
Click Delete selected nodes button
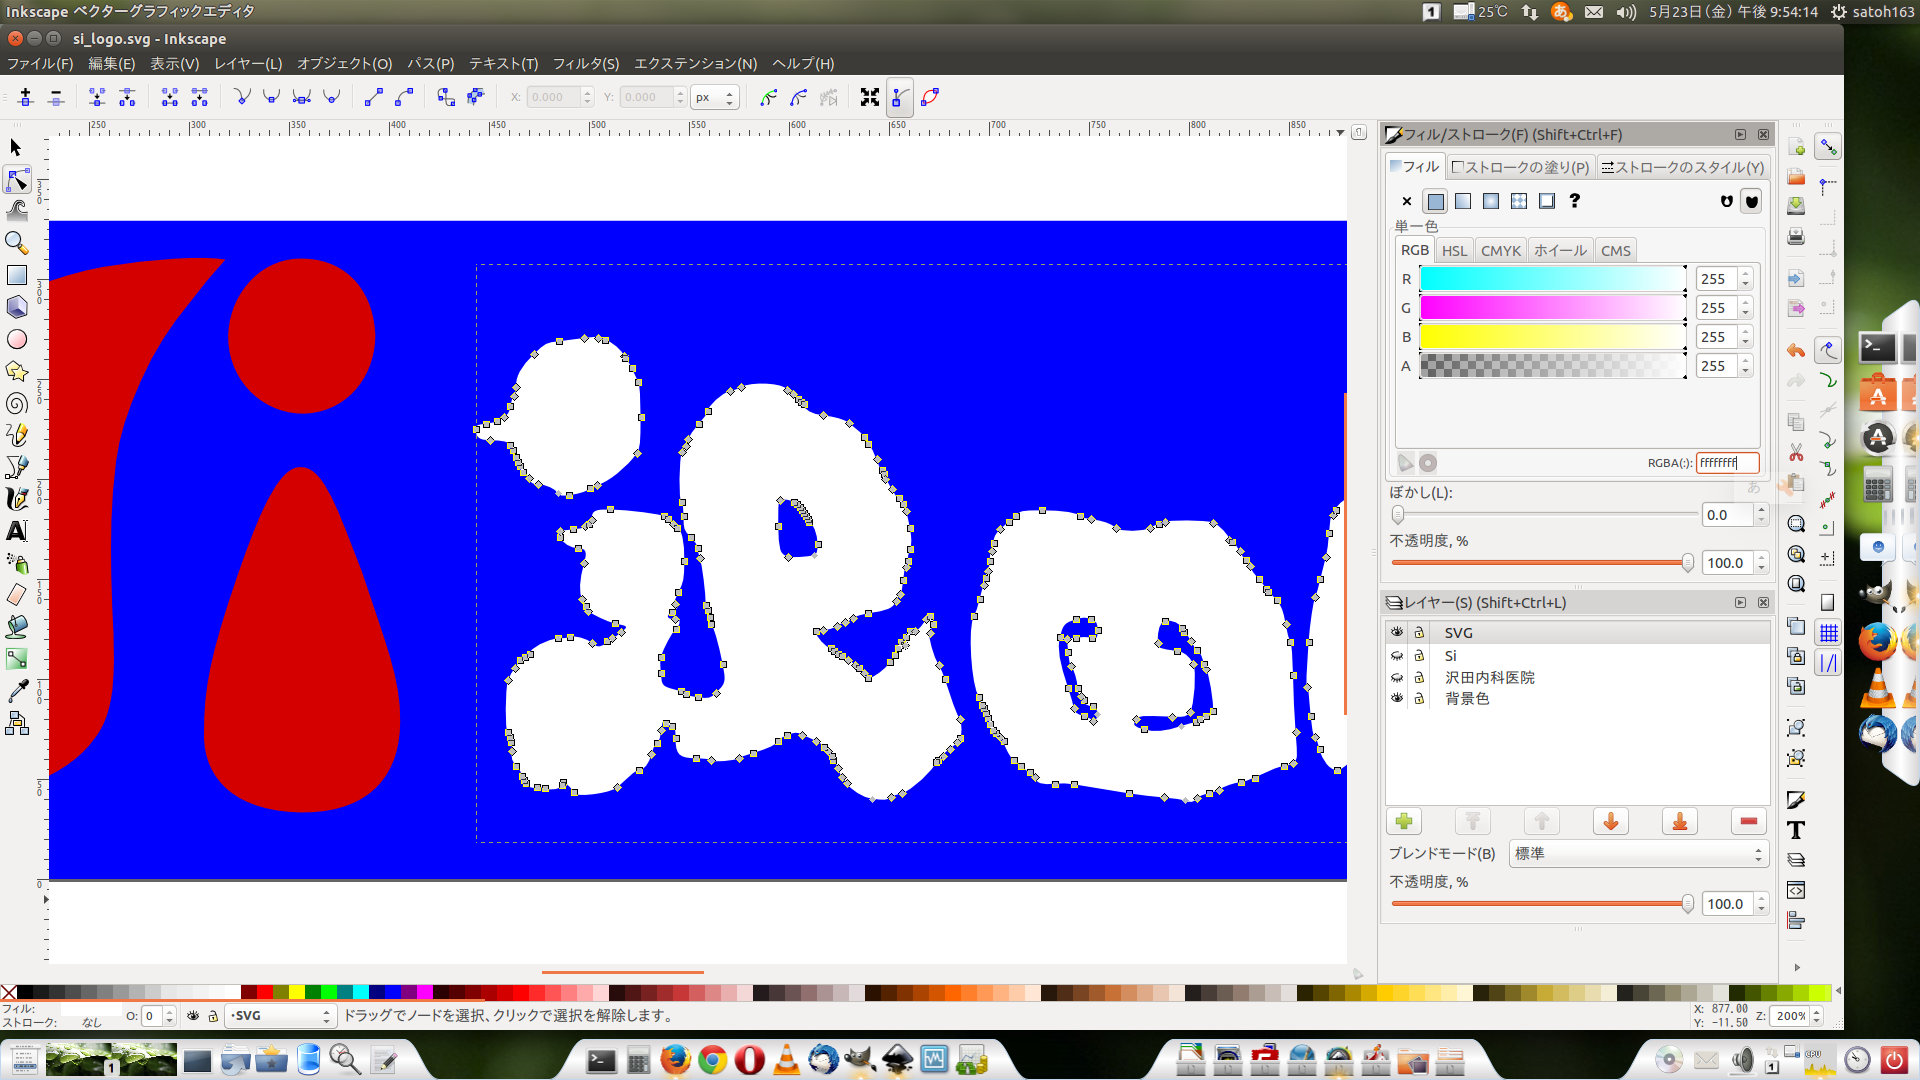click(56, 97)
